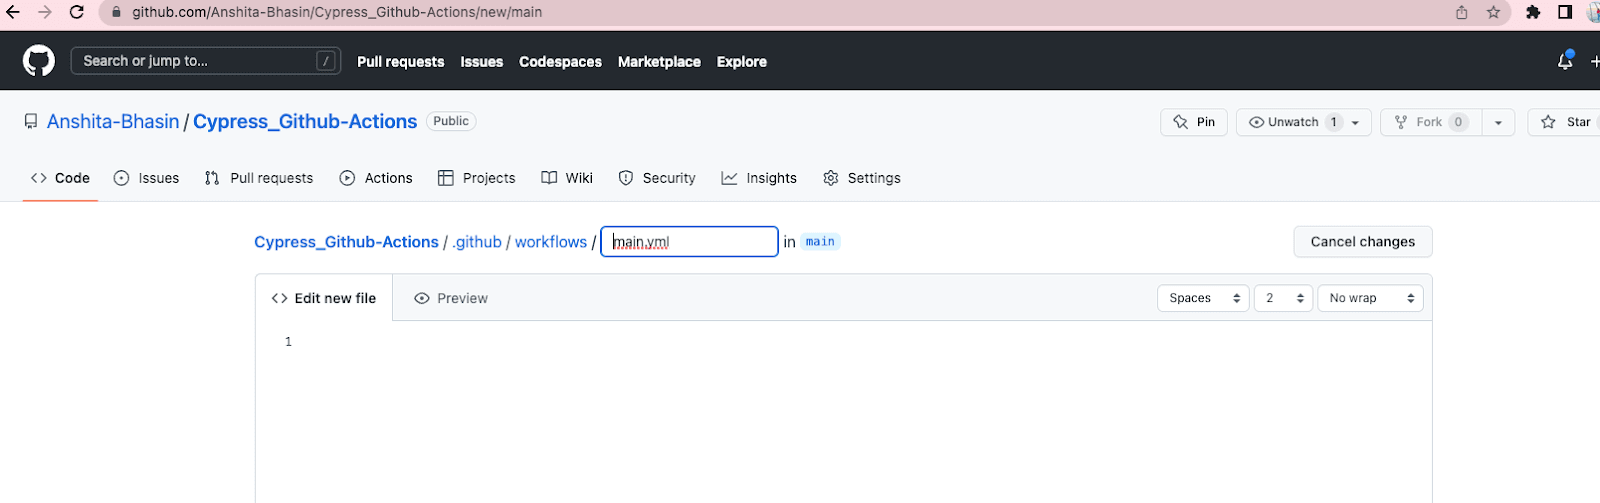The image size is (1600, 503).
Task: Click the Public visibility badge
Action: click(451, 121)
